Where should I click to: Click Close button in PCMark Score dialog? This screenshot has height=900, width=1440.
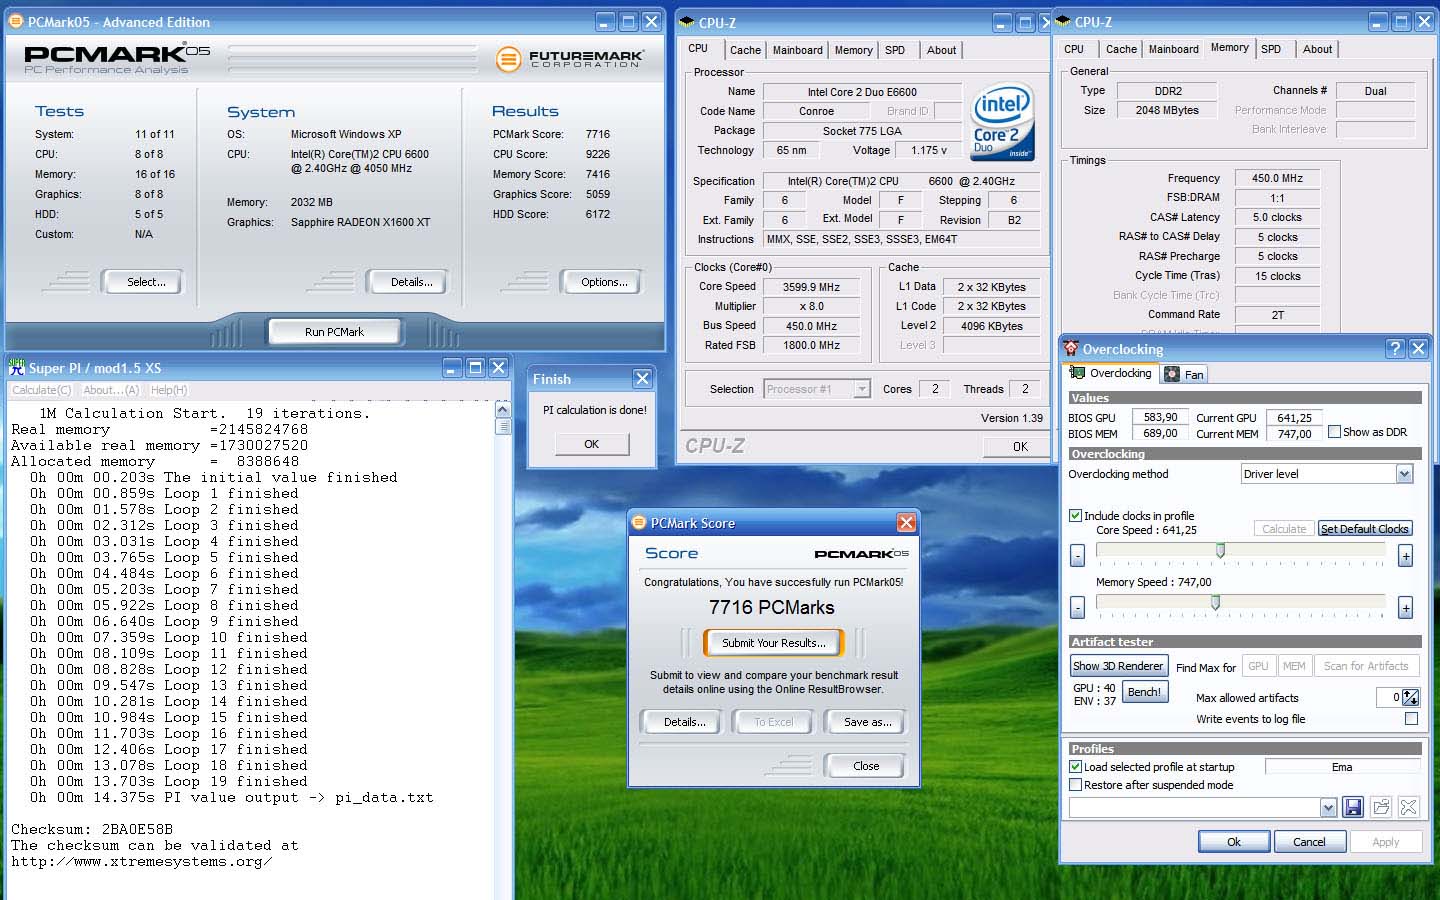[866, 766]
